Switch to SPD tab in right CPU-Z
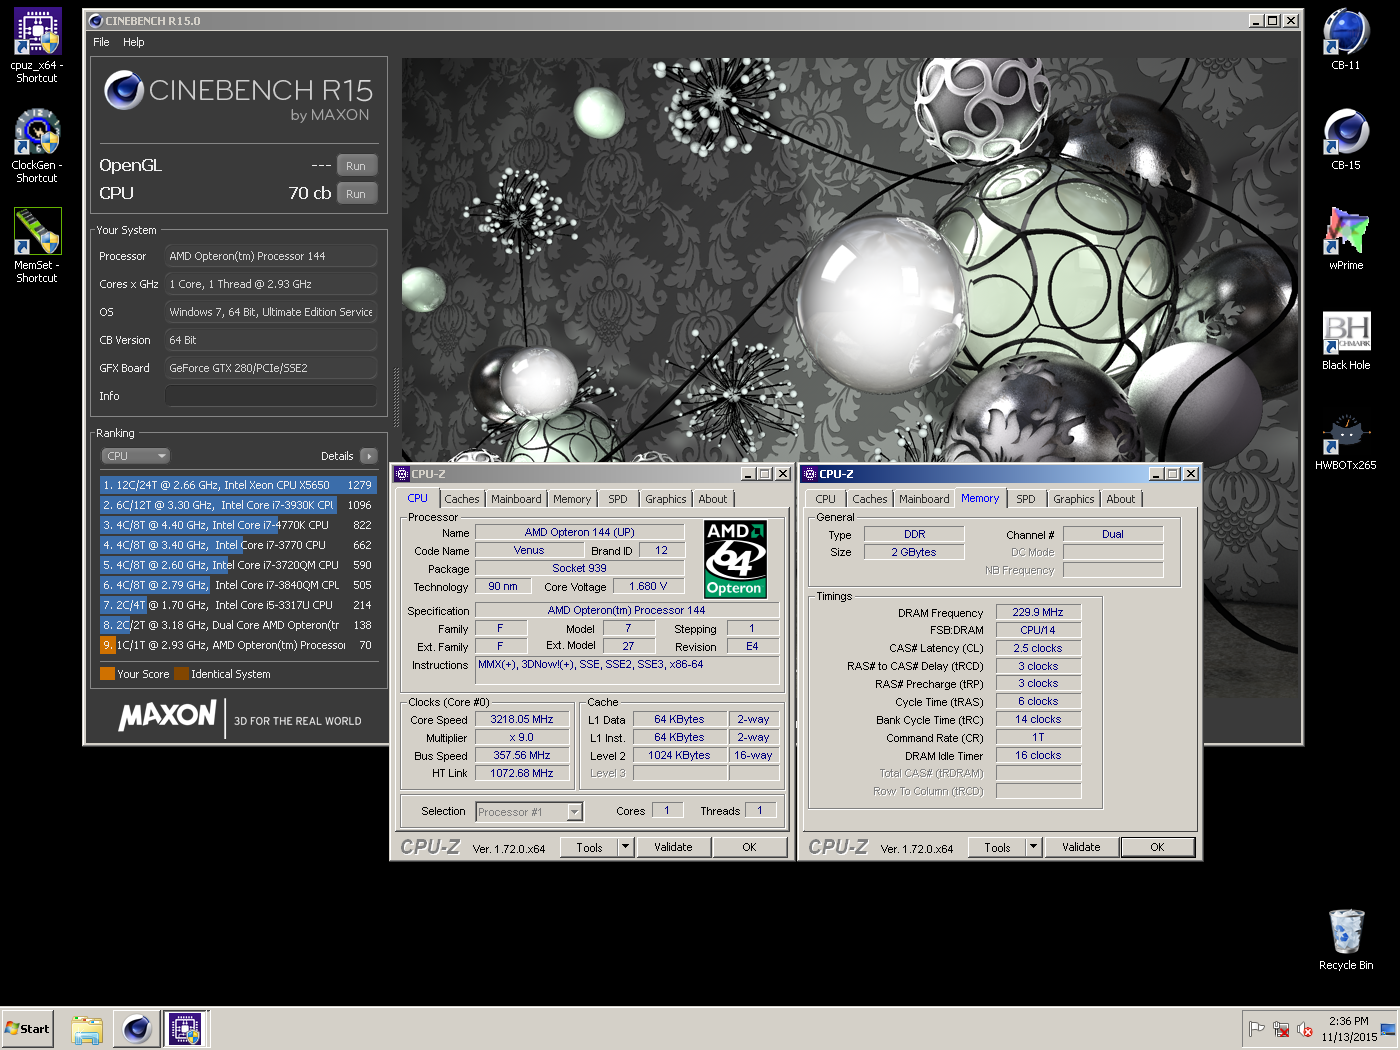The image size is (1400, 1050). pyautogui.click(x=1026, y=499)
